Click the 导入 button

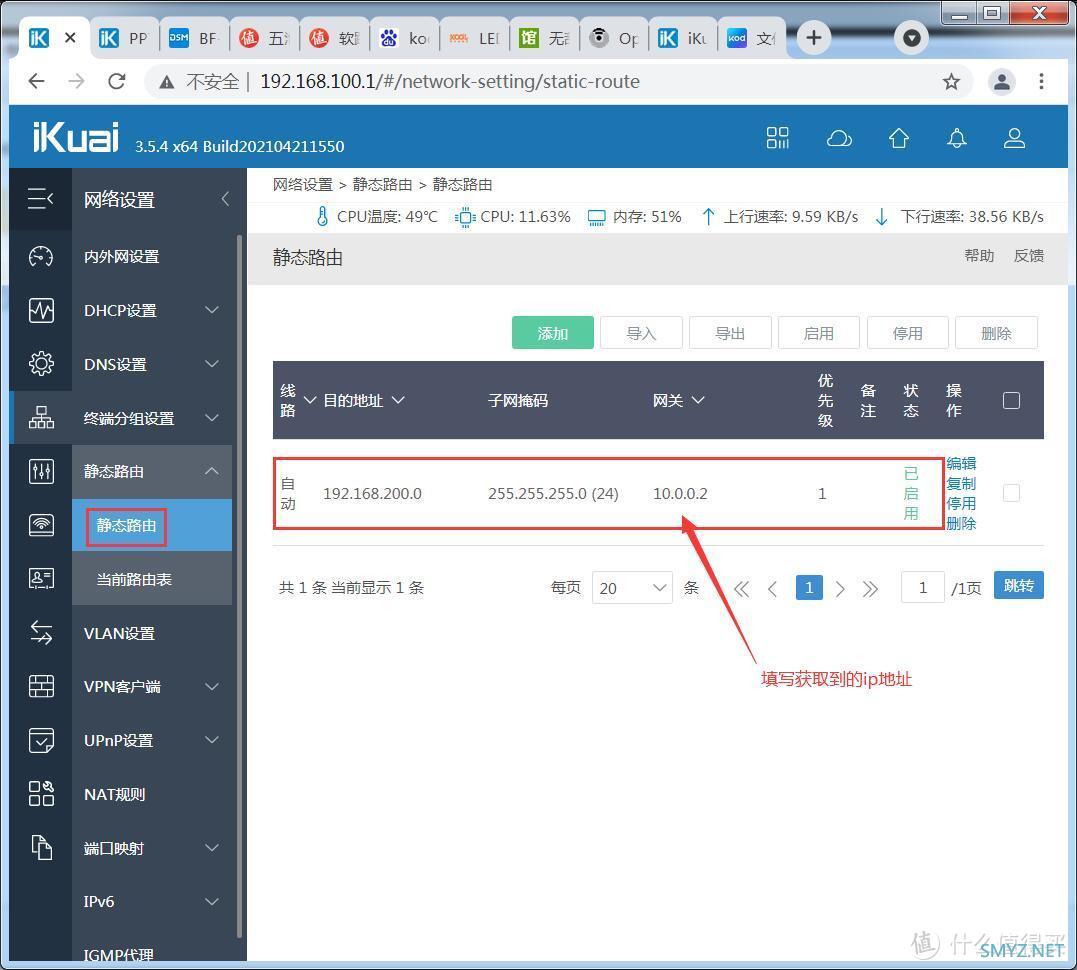pyautogui.click(x=642, y=333)
